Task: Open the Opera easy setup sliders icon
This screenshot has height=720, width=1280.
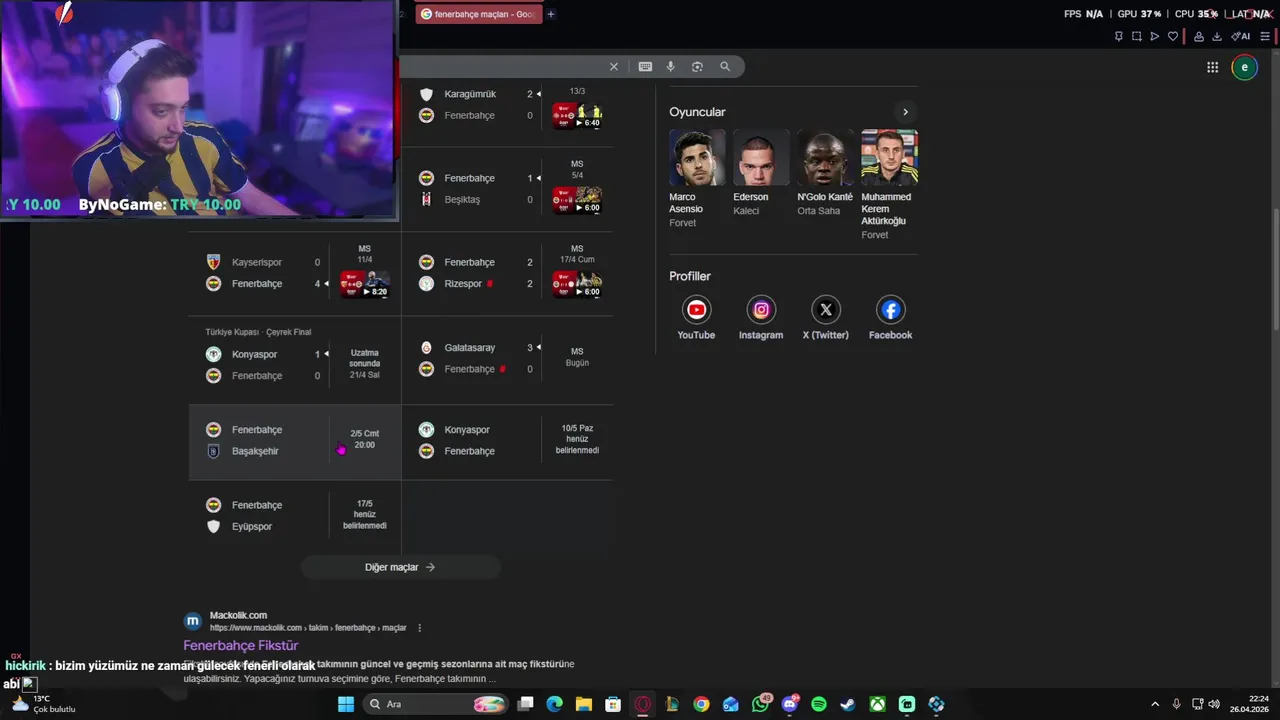Action: 1265,36
